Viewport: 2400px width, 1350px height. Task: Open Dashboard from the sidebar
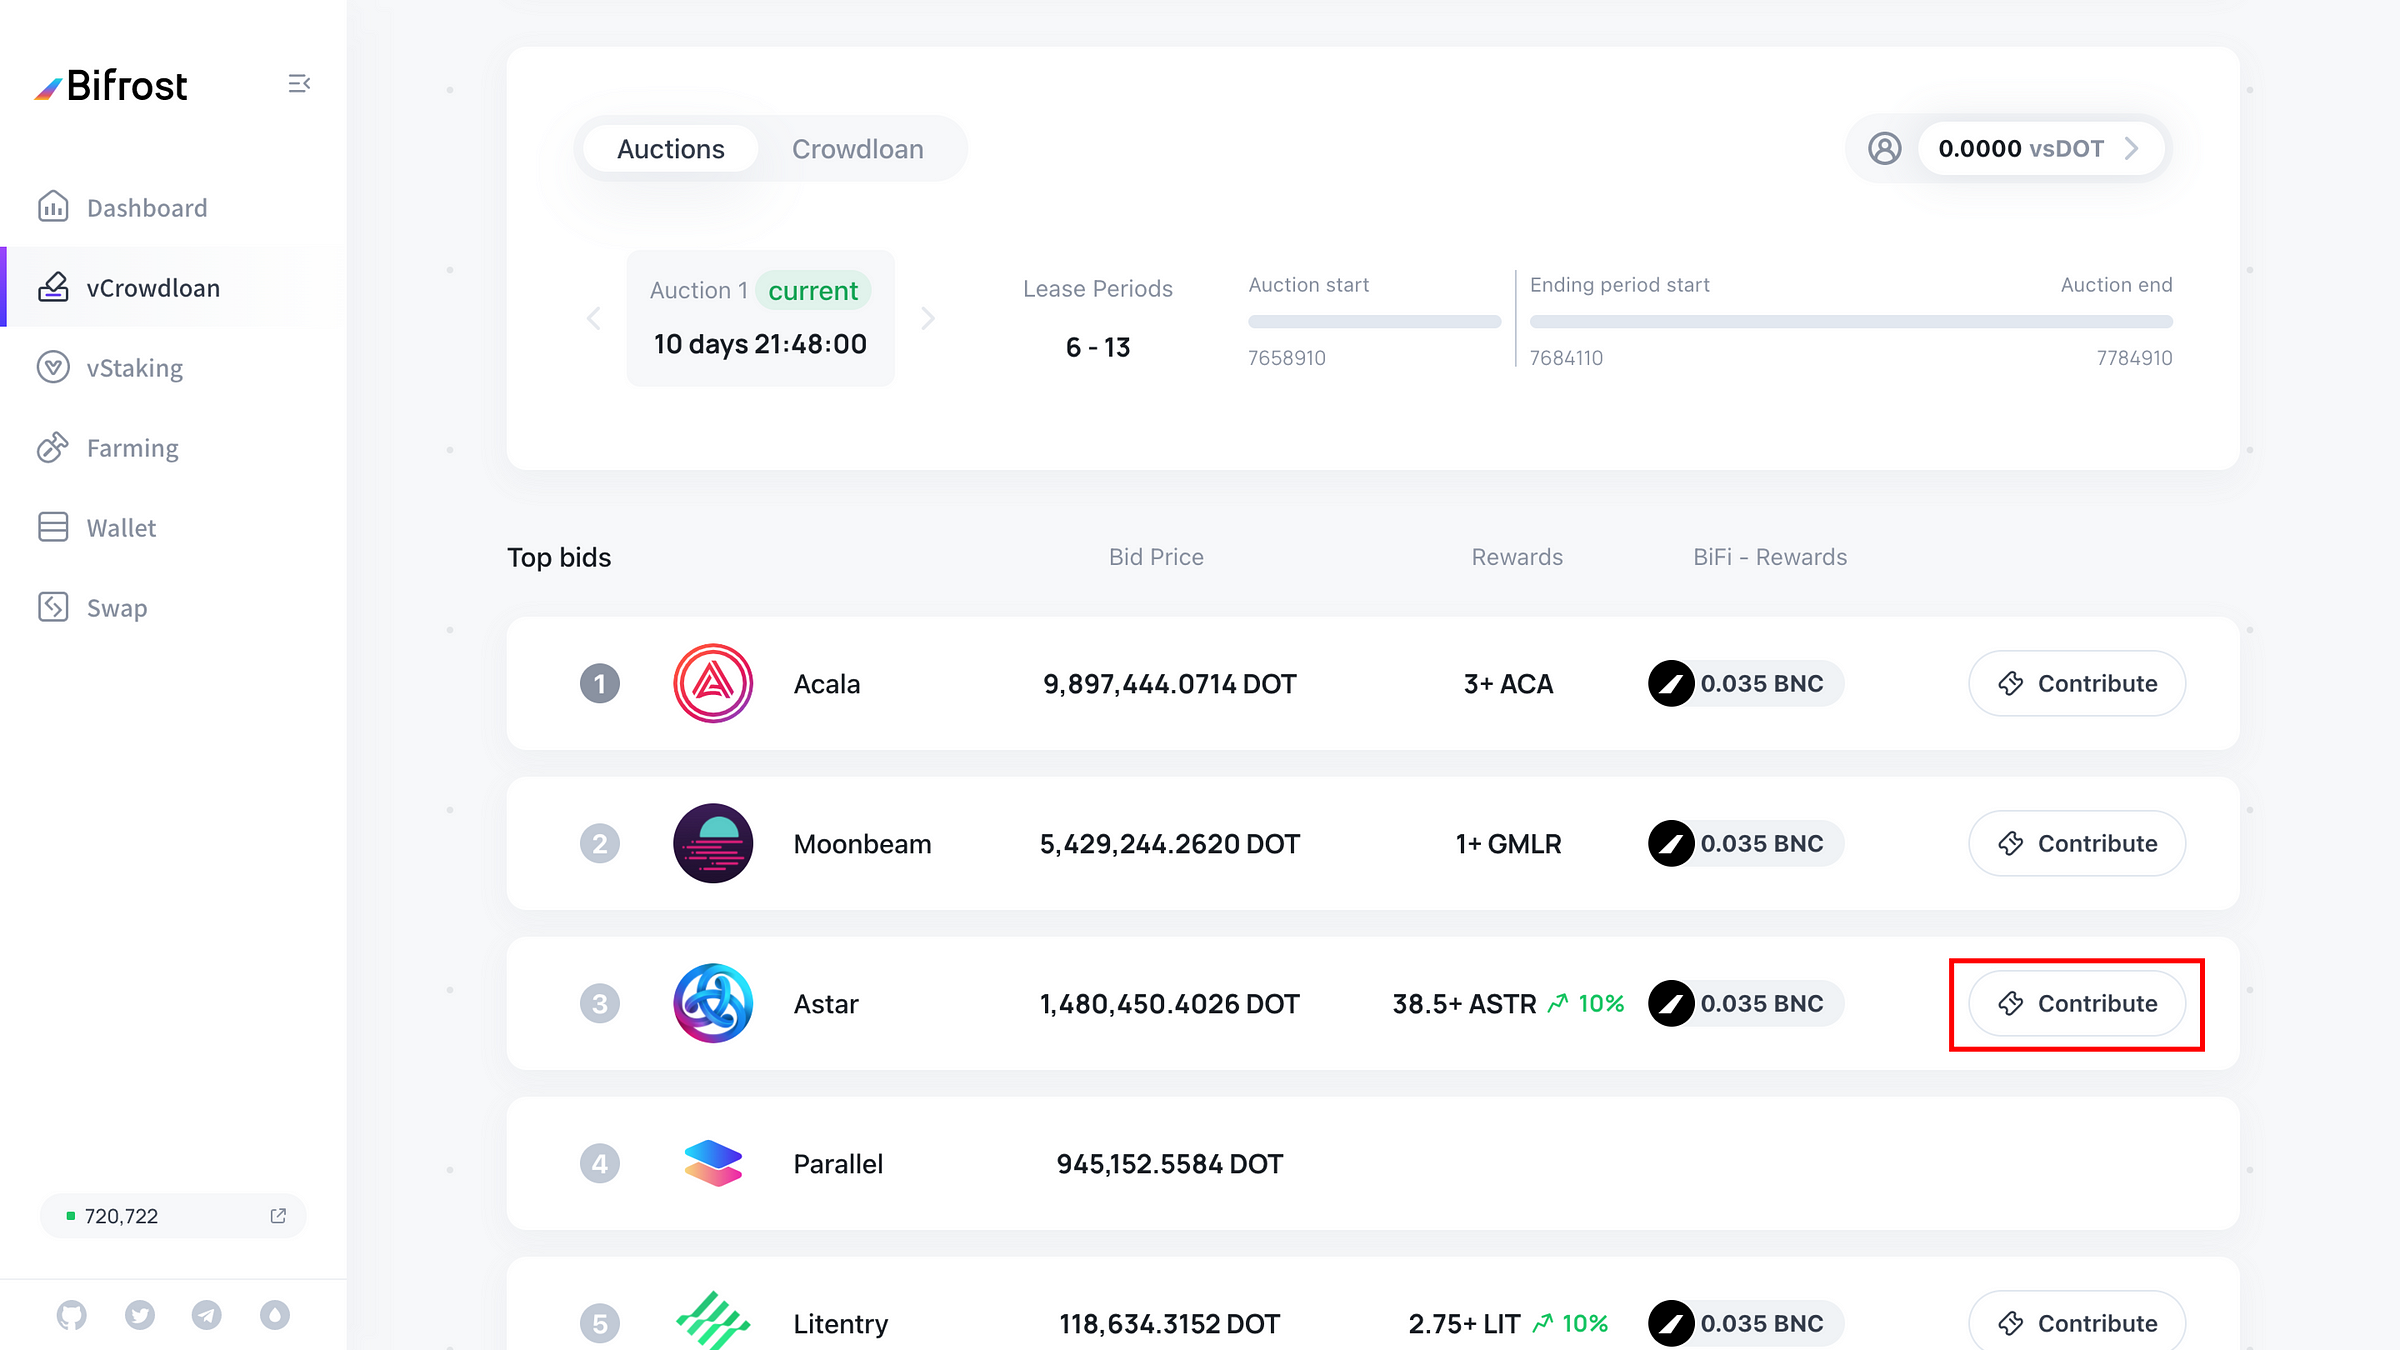click(147, 207)
